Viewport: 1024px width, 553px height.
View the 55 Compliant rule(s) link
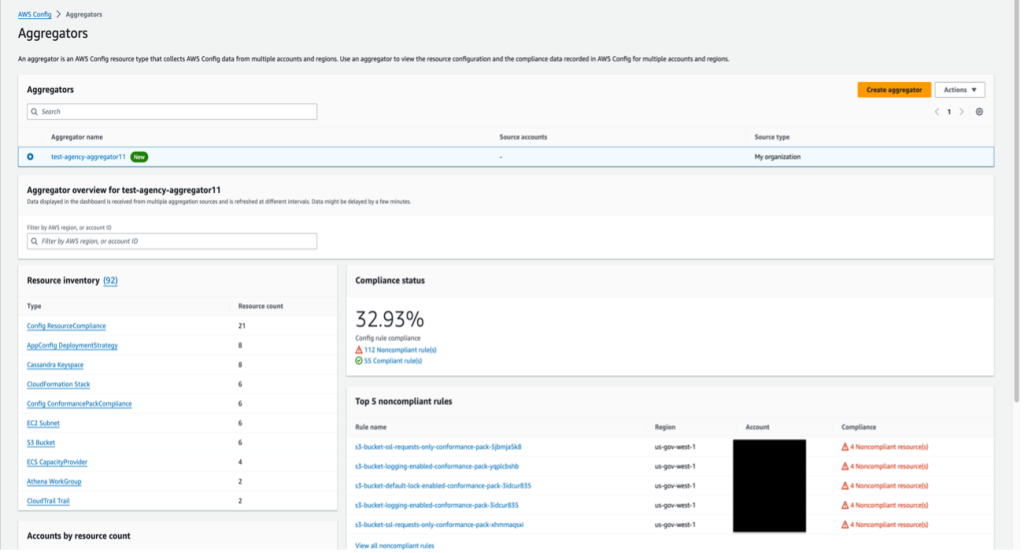[393, 360]
